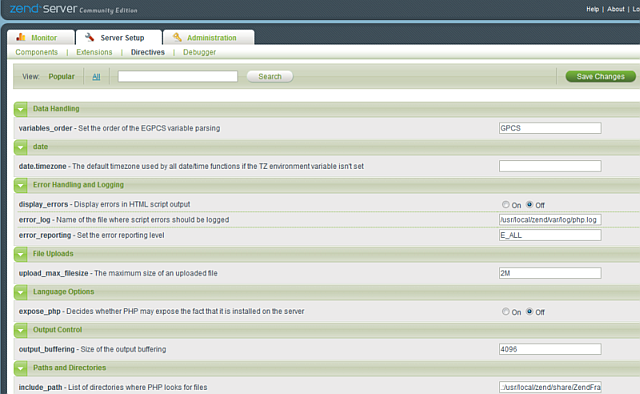Click the date.timezone directive name
This screenshot has width=640, height=394.
(x=42, y=166)
